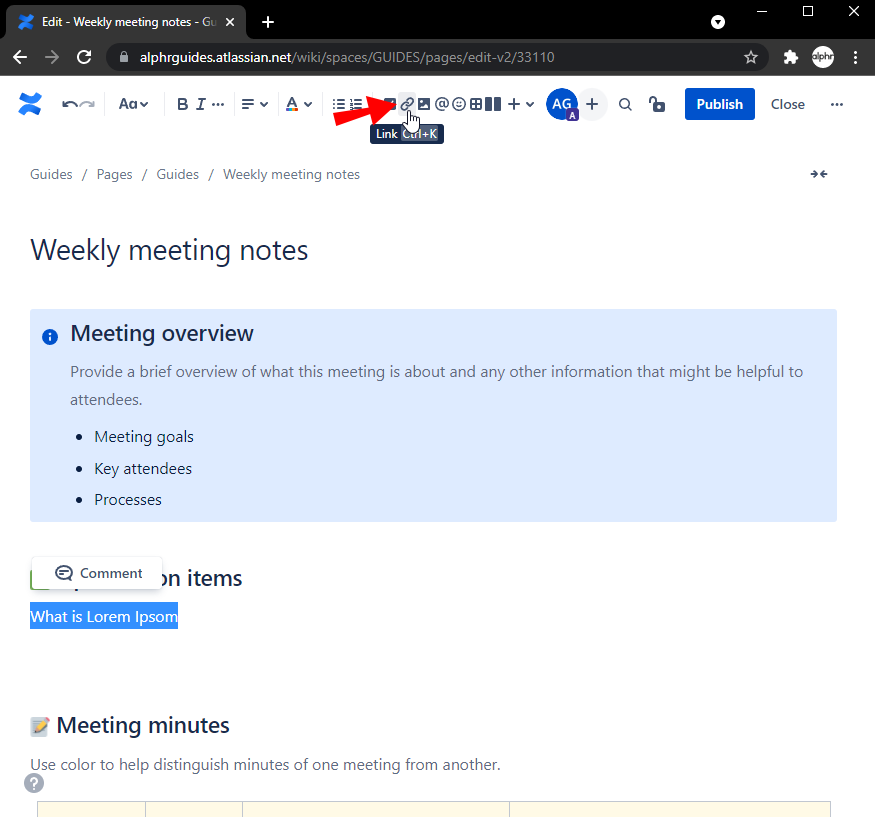Close the Edit - Weekly meeting notes tab
Image resolution: width=875 pixels, height=817 pixels.
point(230,22)
